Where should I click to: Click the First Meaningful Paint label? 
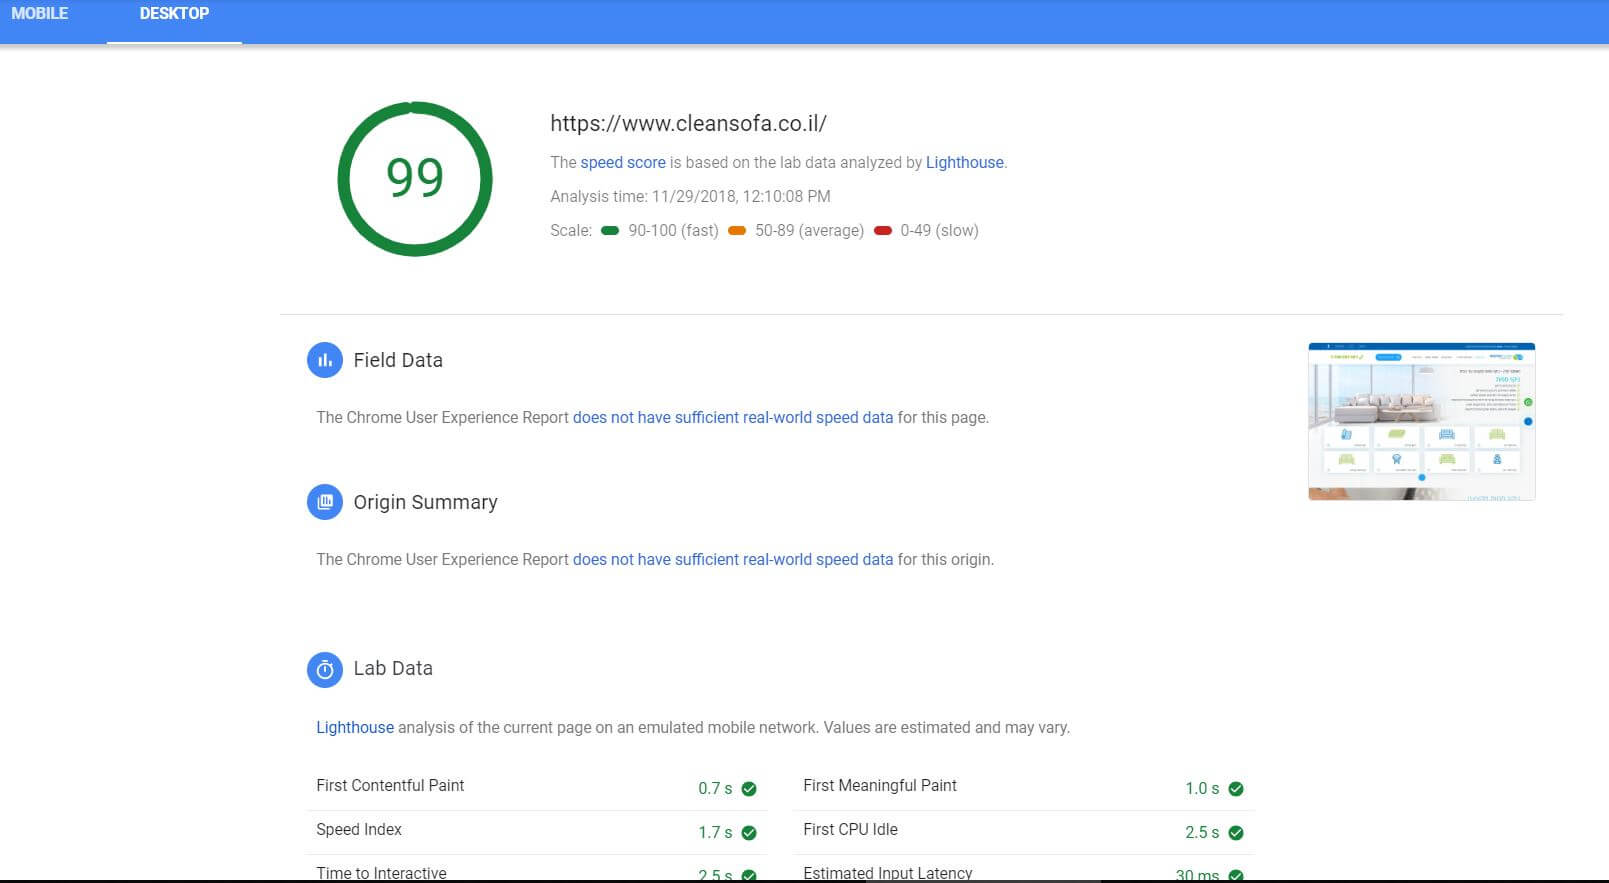click(880, 786)
